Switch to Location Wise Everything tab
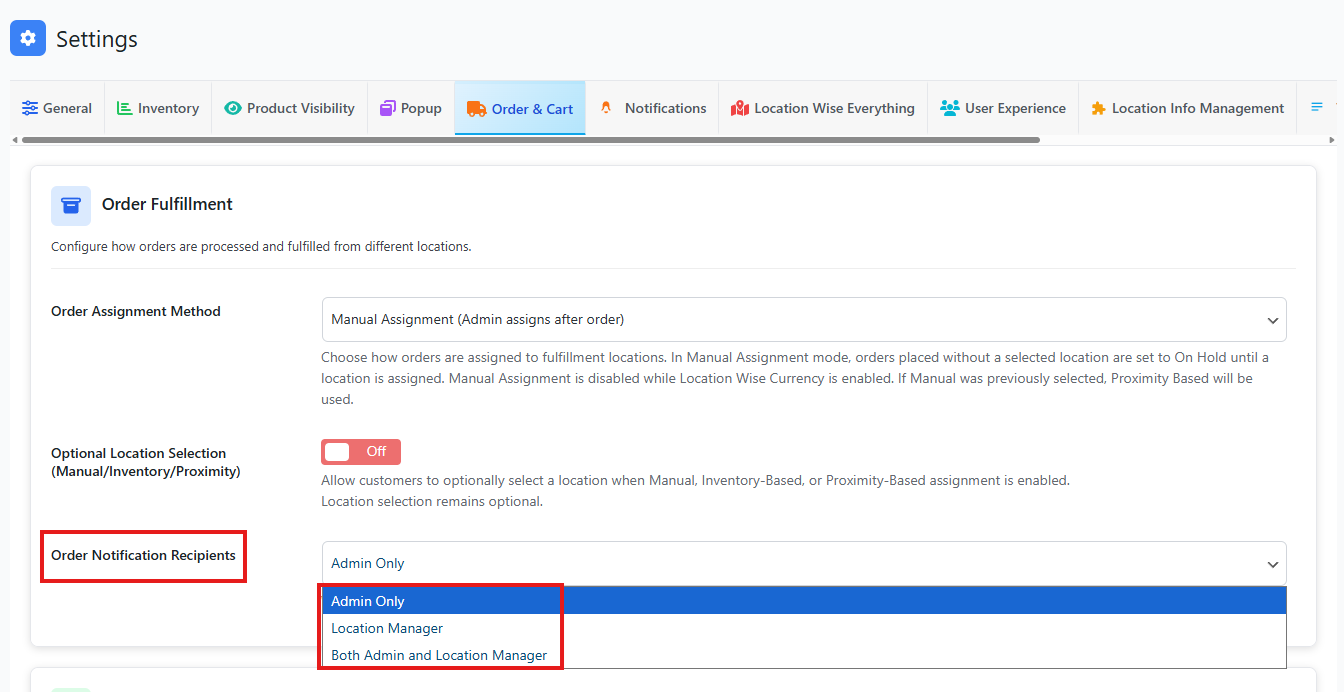Image resolution: width=1344 pixels, height=692 pixels. 823,108
